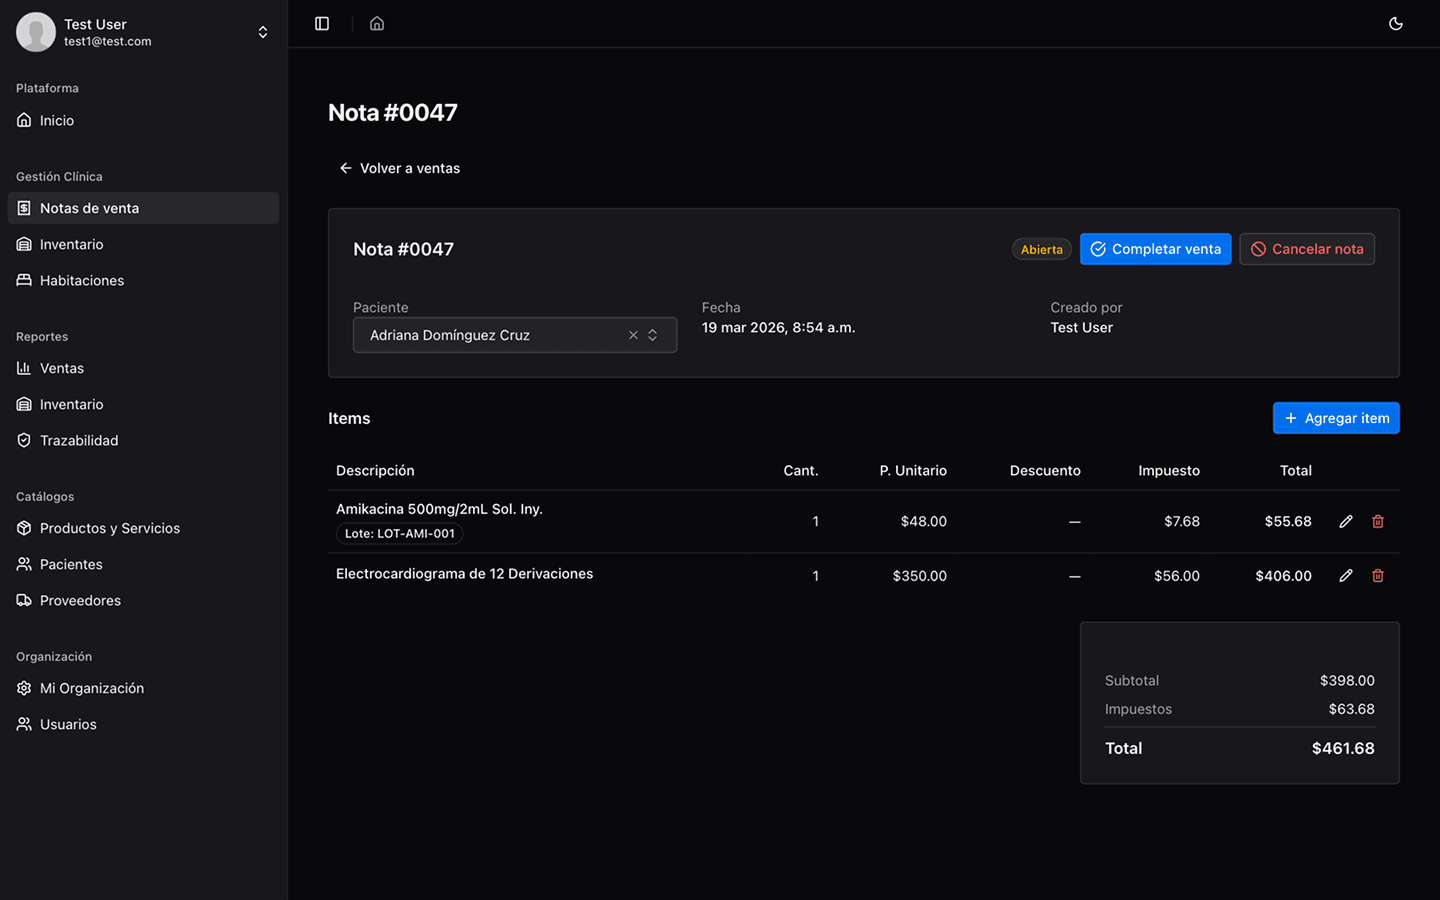Image resolution: width=1440 pixels, height=900 pixels.
Task: Toggle the sidebar panel icon
Action: [322, 24]
